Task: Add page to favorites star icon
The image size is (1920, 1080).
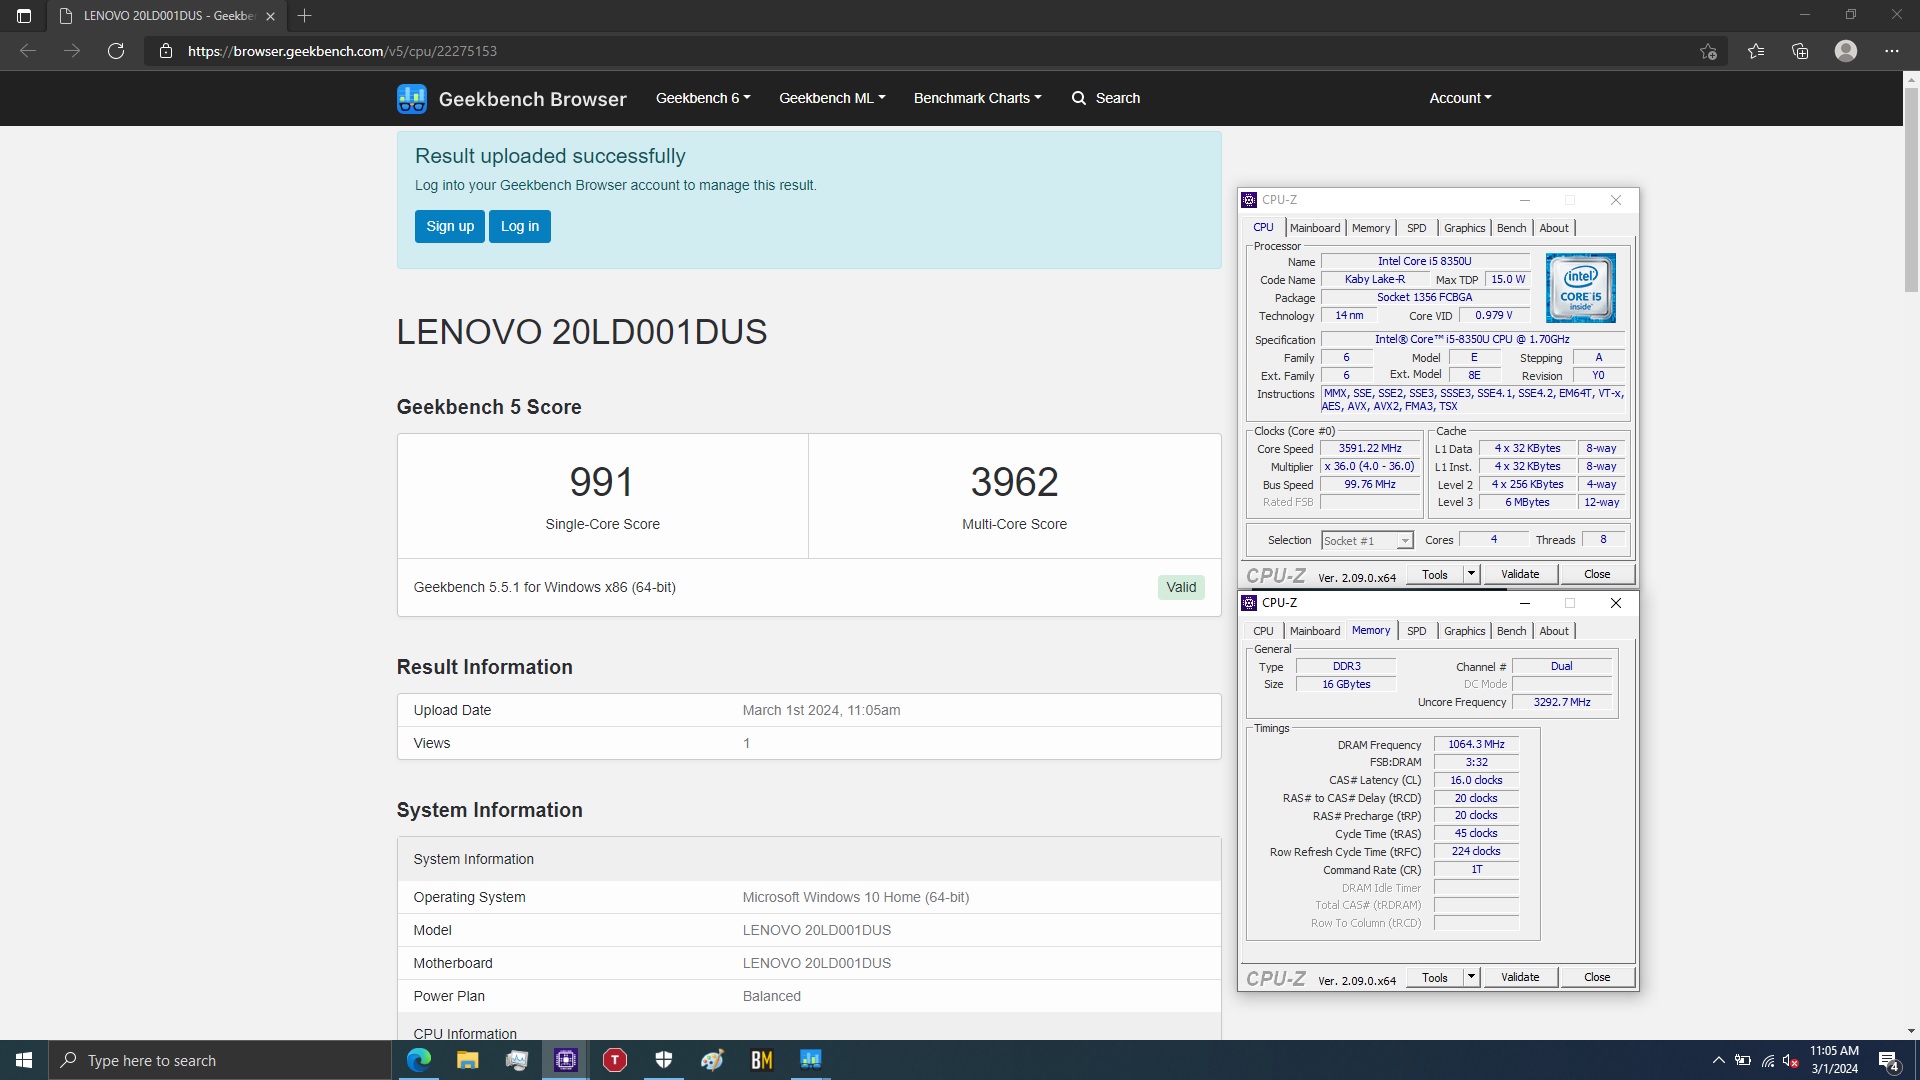Action: (x=1708, y=51)
